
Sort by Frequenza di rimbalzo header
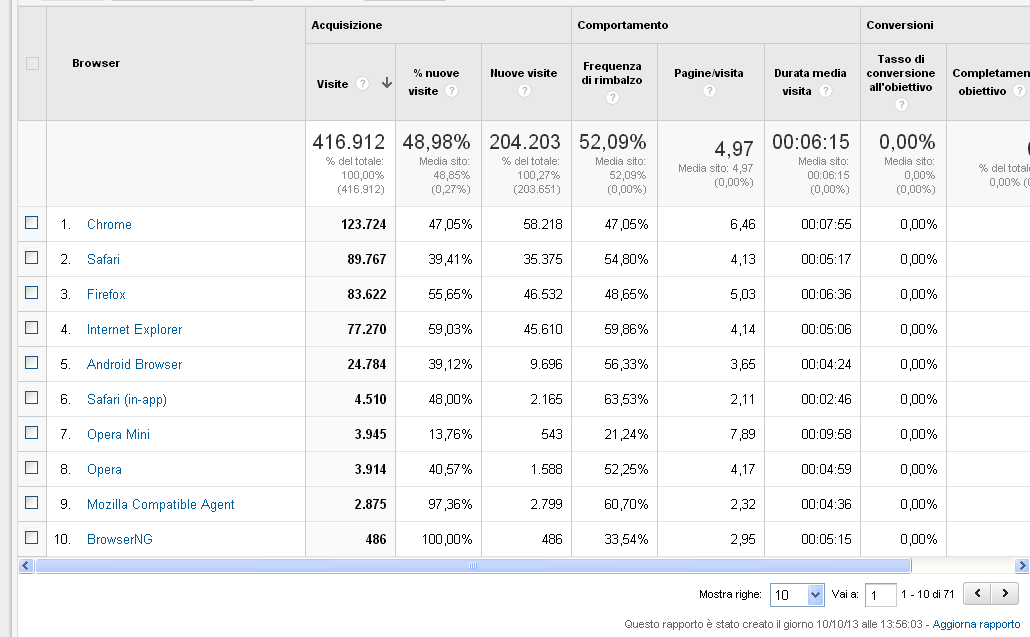[612, 73]
